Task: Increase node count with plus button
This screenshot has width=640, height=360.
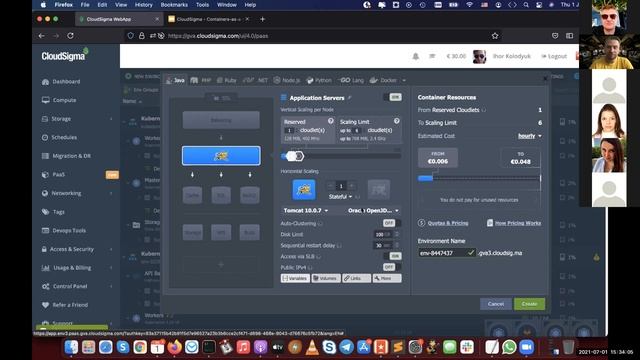Action: point(351,186)
